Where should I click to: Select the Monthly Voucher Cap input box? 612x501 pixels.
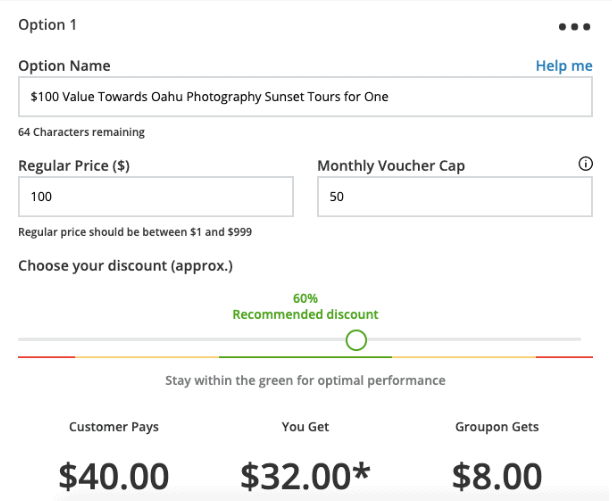tap(455, 197)
